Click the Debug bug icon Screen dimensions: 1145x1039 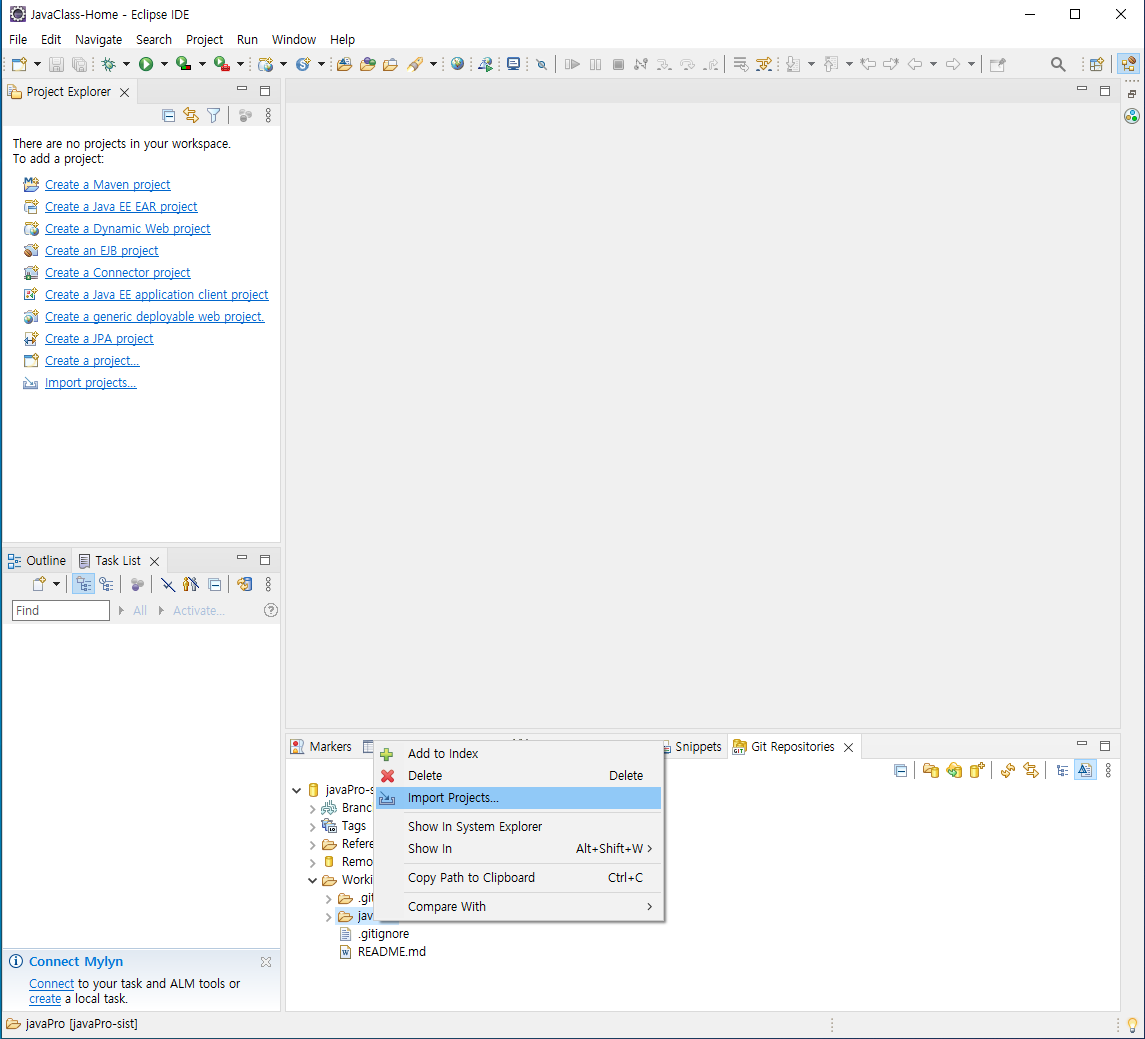pos(109,64)
